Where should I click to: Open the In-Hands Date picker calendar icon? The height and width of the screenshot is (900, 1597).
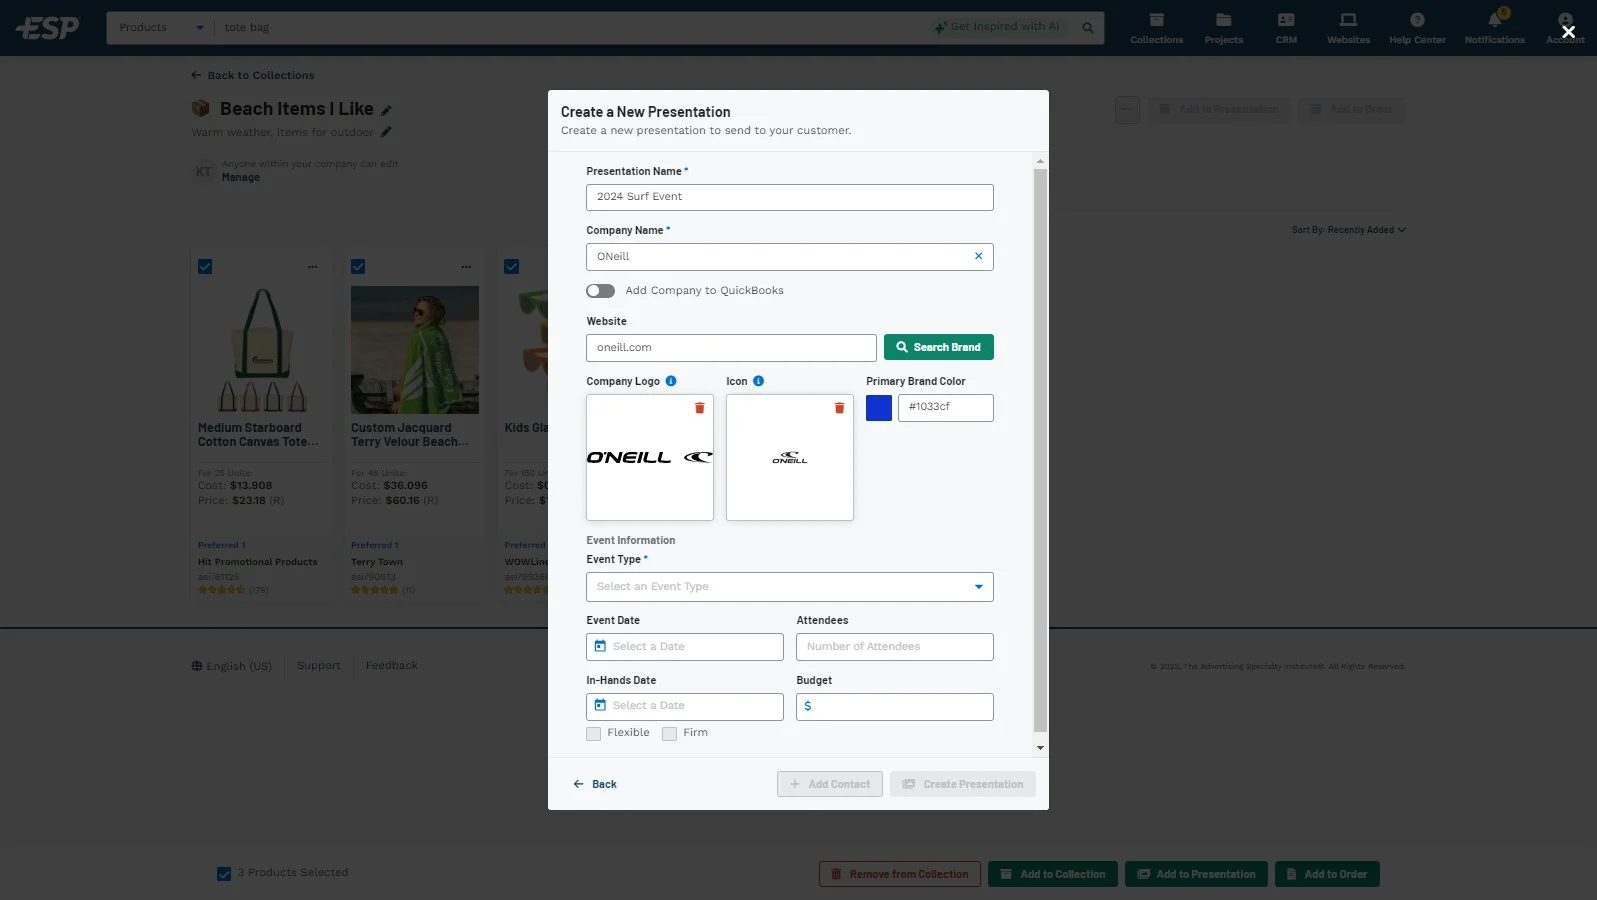click(x=600, y=705)
